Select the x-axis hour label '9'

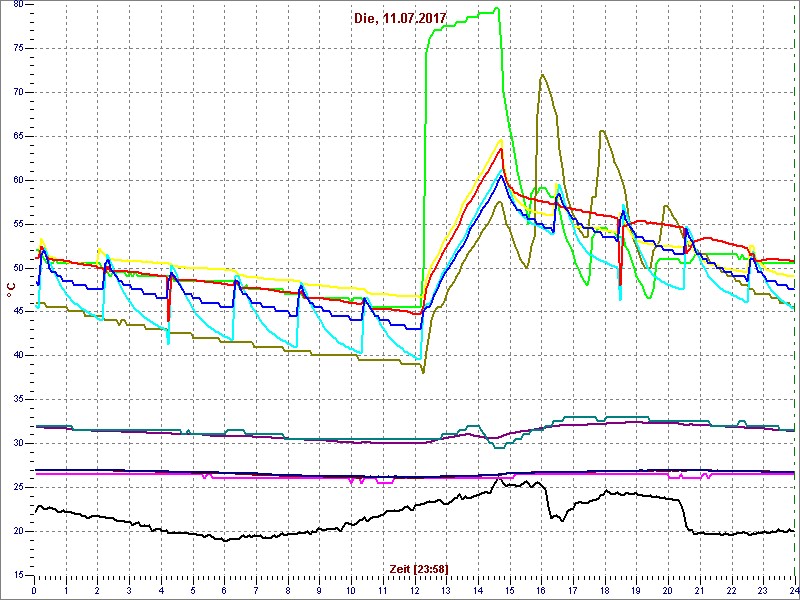(319, 590)
